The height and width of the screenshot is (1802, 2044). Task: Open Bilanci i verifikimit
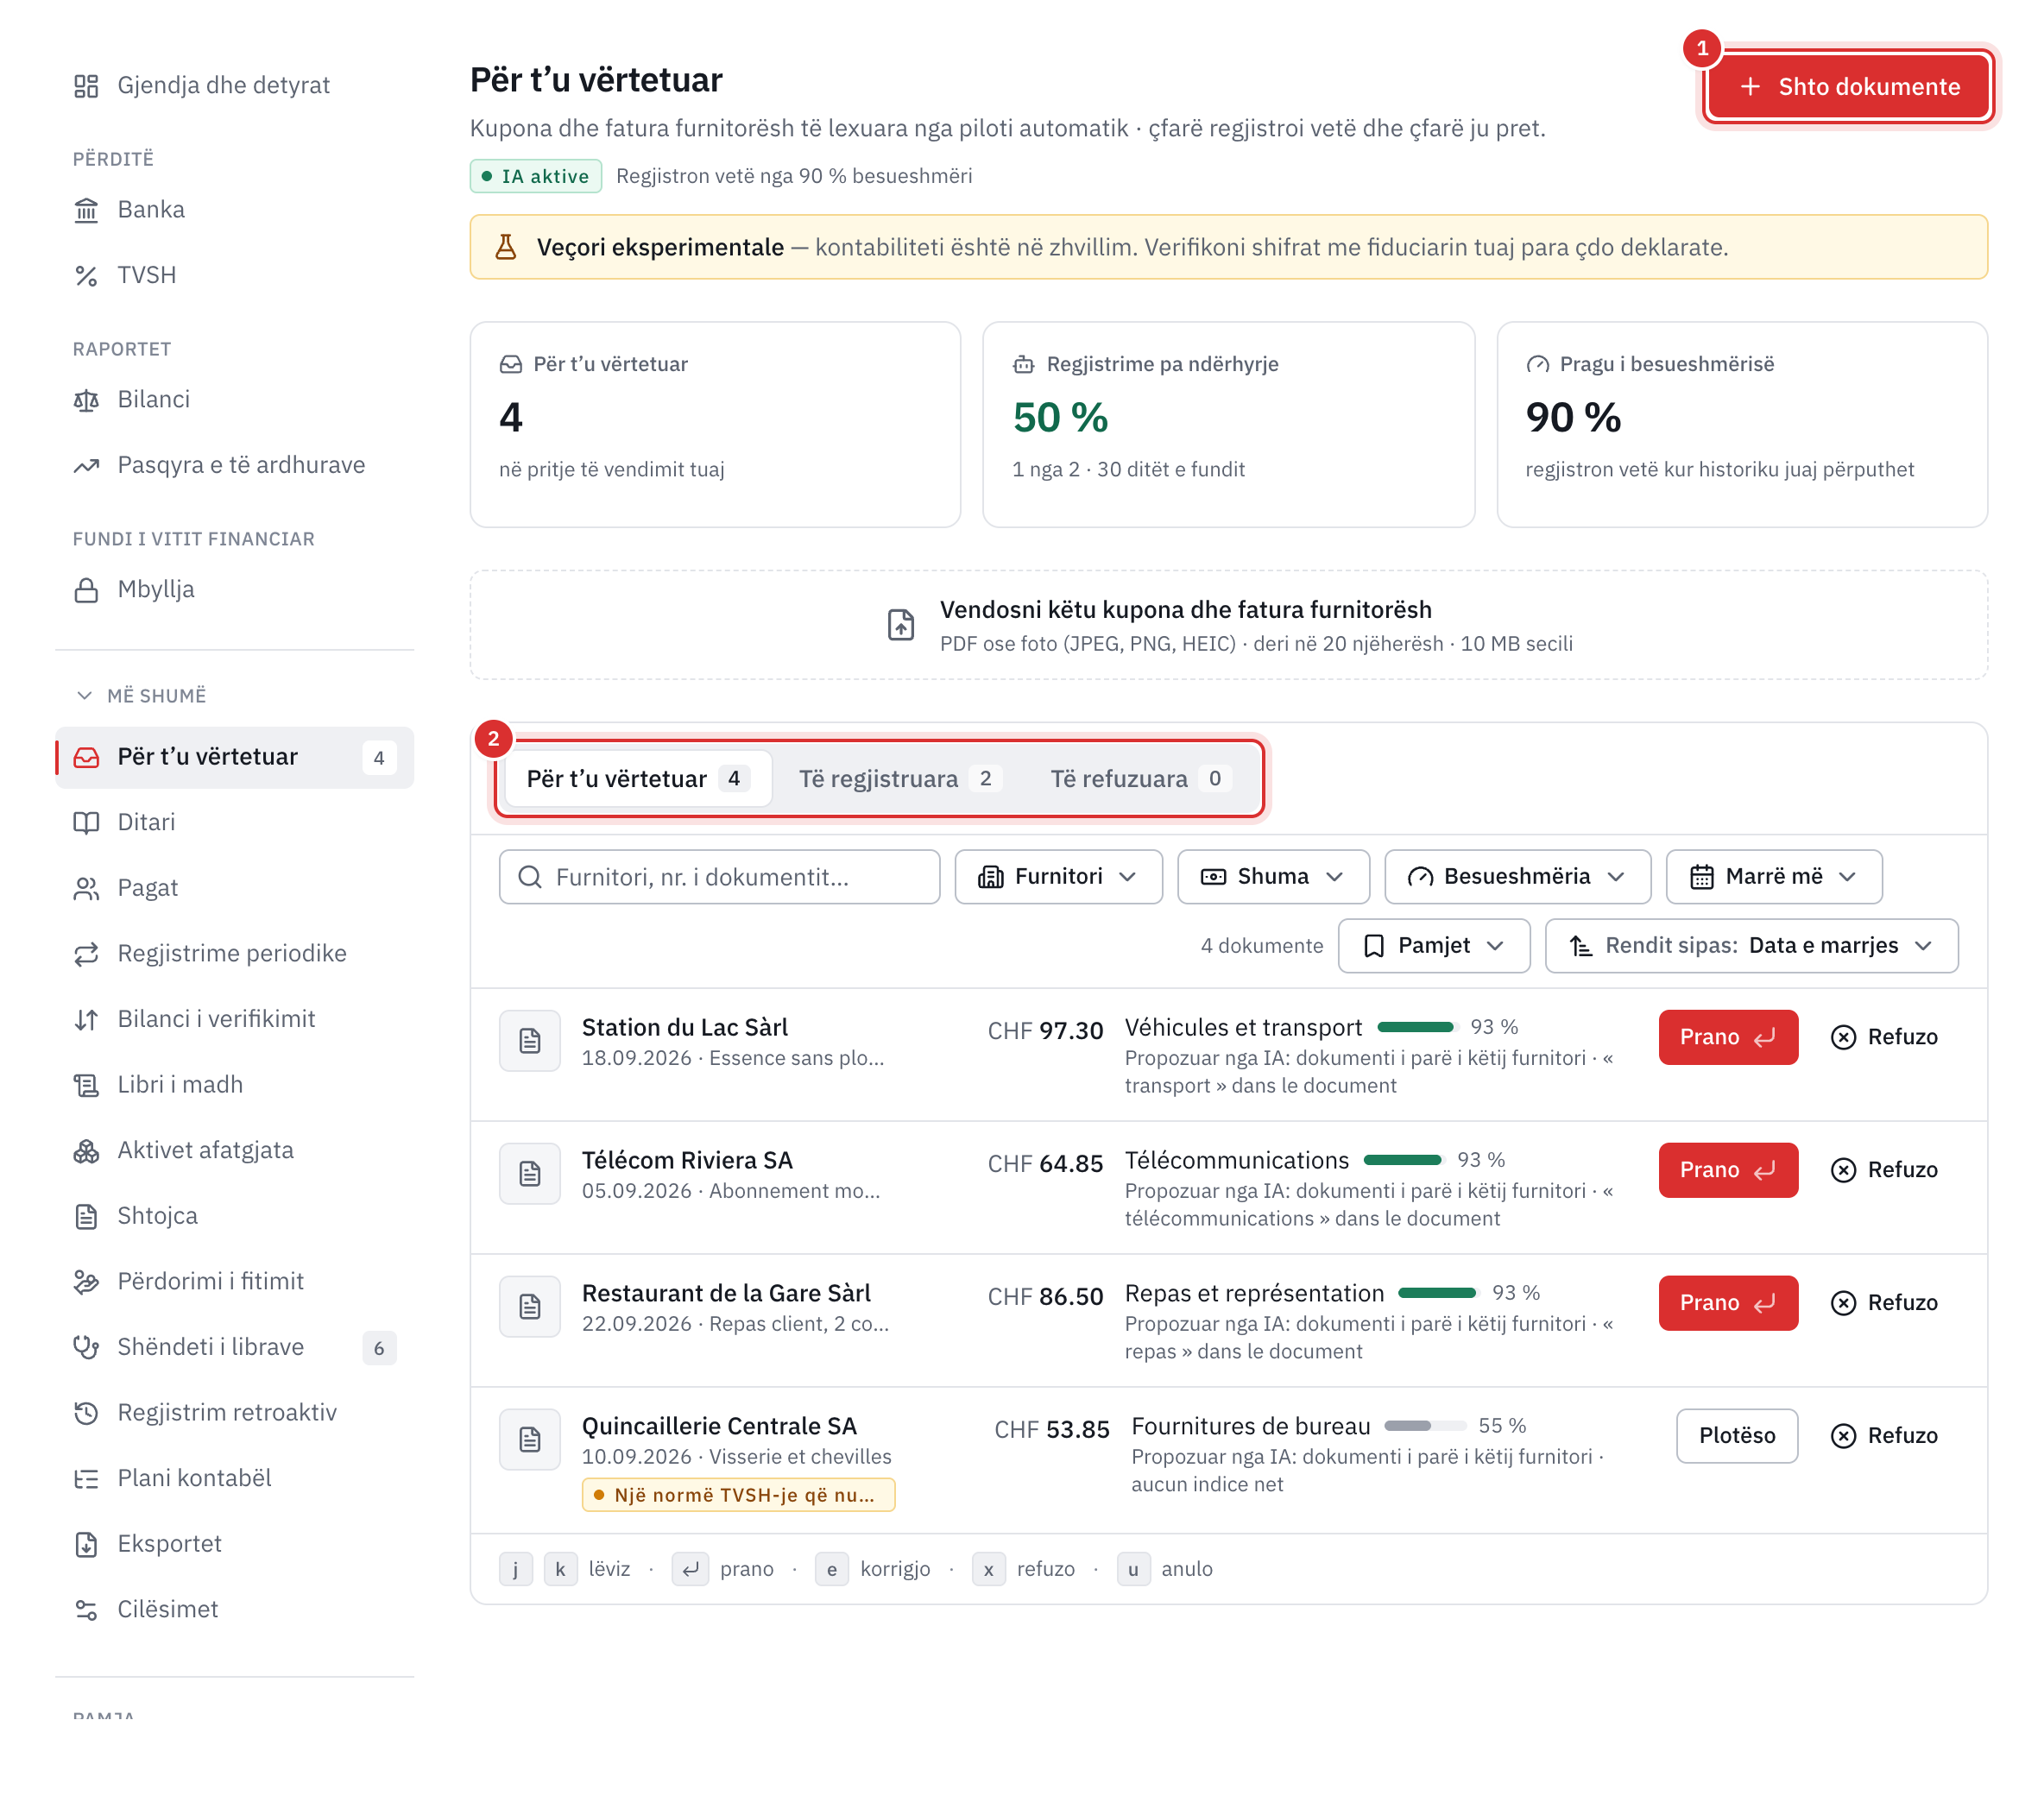pyautogui.click(x=233, y=1019)
